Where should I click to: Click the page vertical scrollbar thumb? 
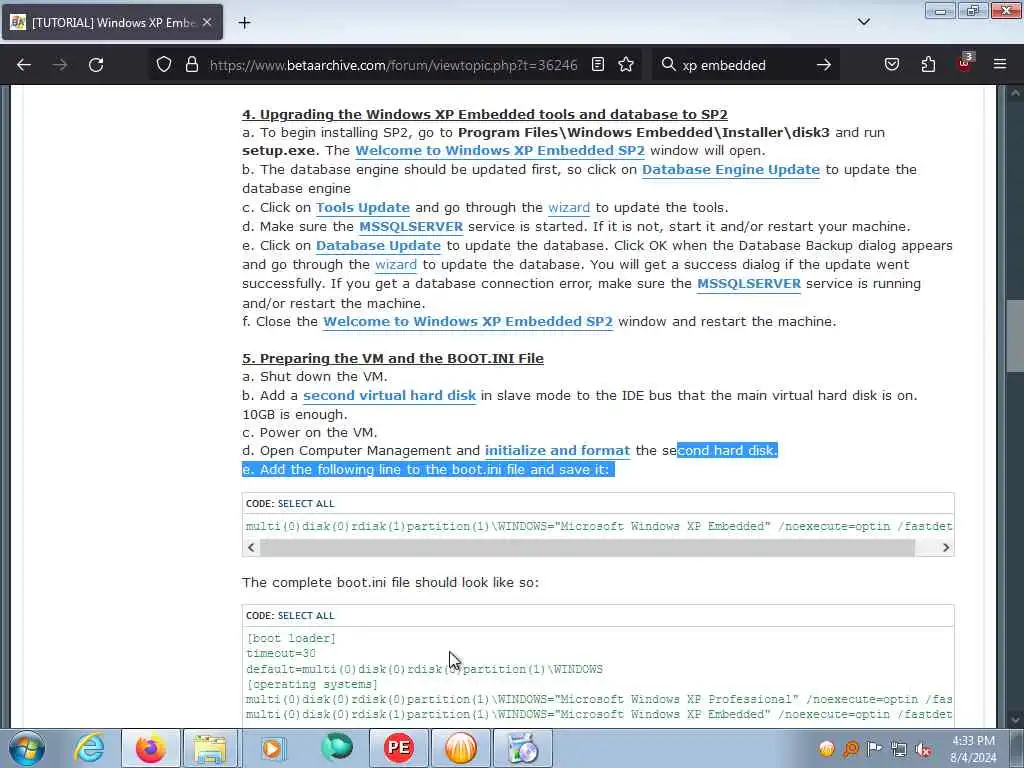[1016, 337]
